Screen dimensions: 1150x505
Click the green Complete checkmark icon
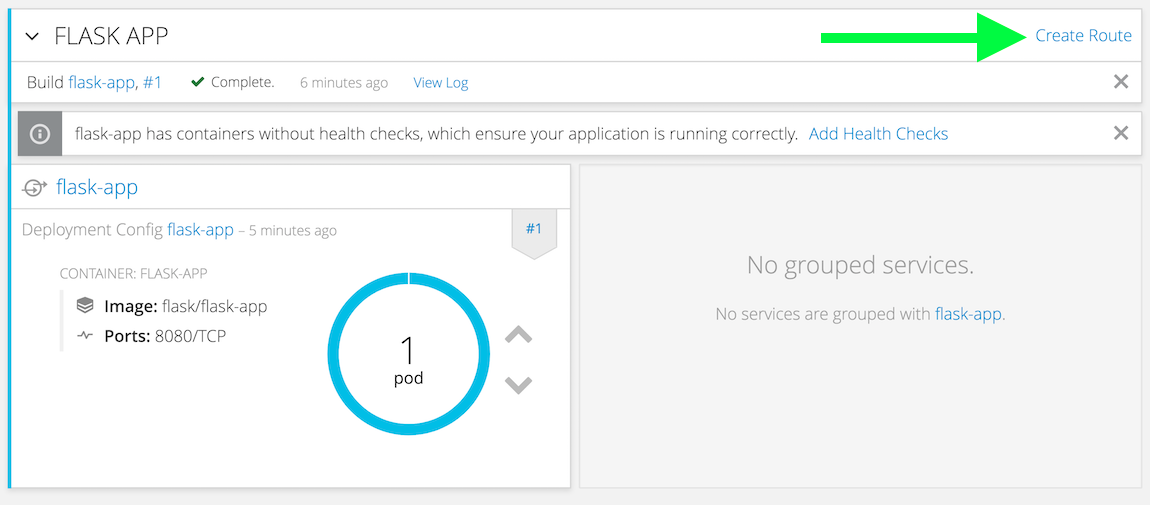tap(197, 82)
